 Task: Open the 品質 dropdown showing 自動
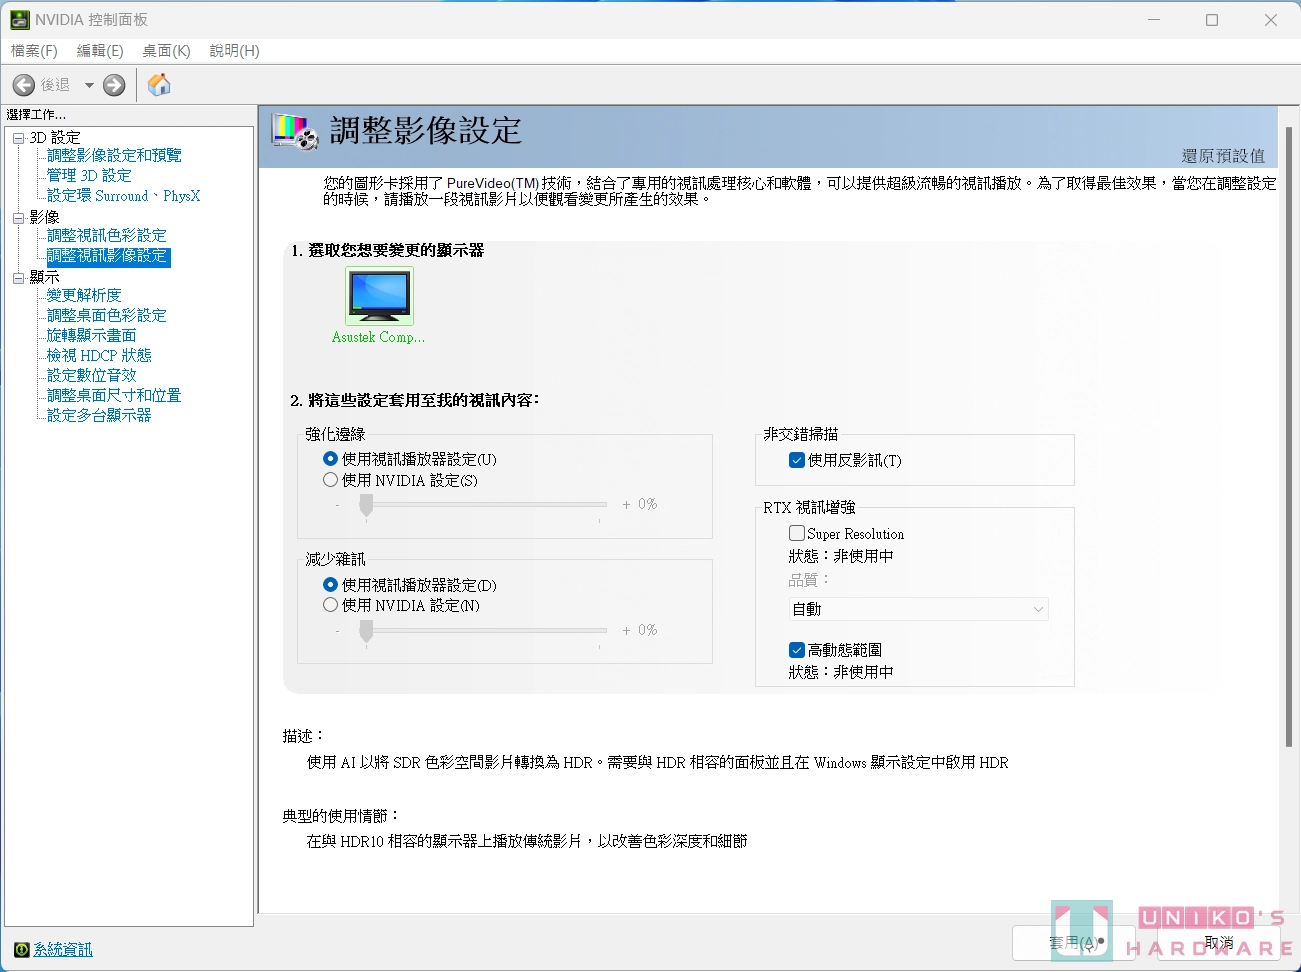point(918,609)
